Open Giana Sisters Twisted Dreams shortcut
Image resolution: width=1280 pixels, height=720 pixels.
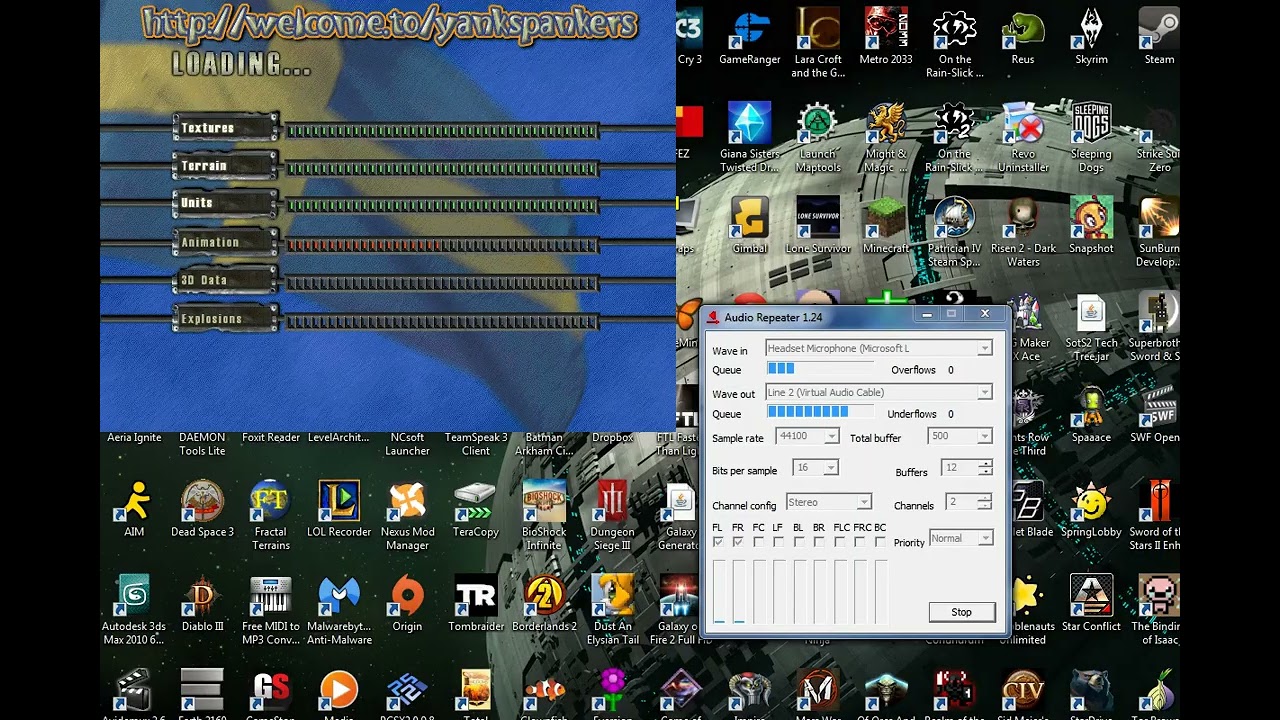pos(750,138)
